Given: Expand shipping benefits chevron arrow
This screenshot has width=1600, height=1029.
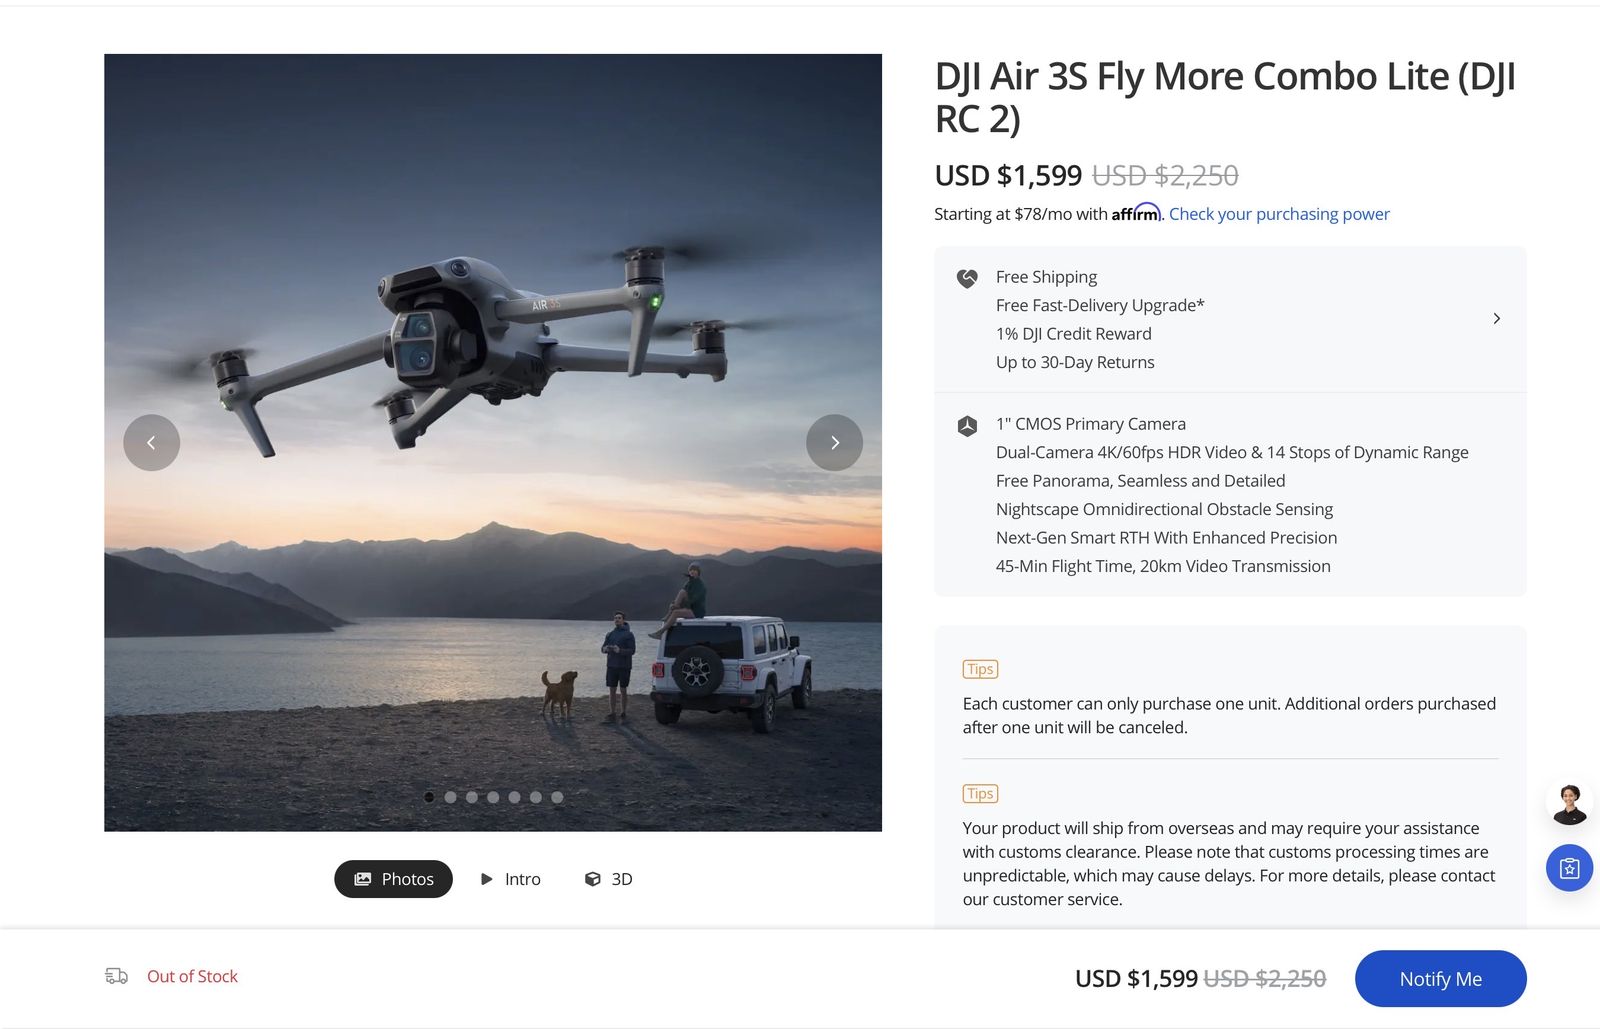Looking at the screenshot, I should (x=1496, y=318).
